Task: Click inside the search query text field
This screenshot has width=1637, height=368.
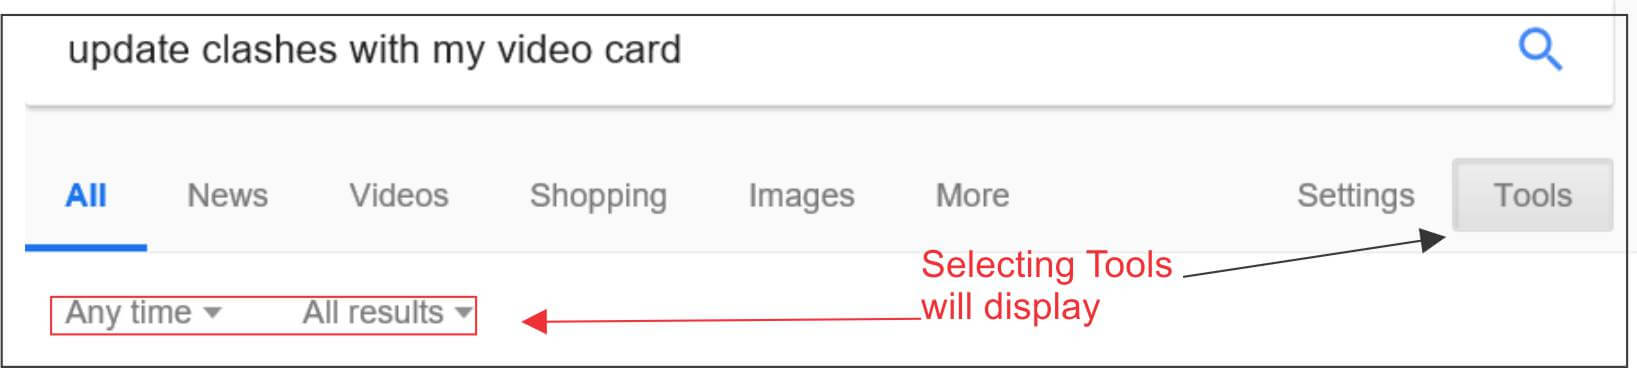Action: click(780, 50)
